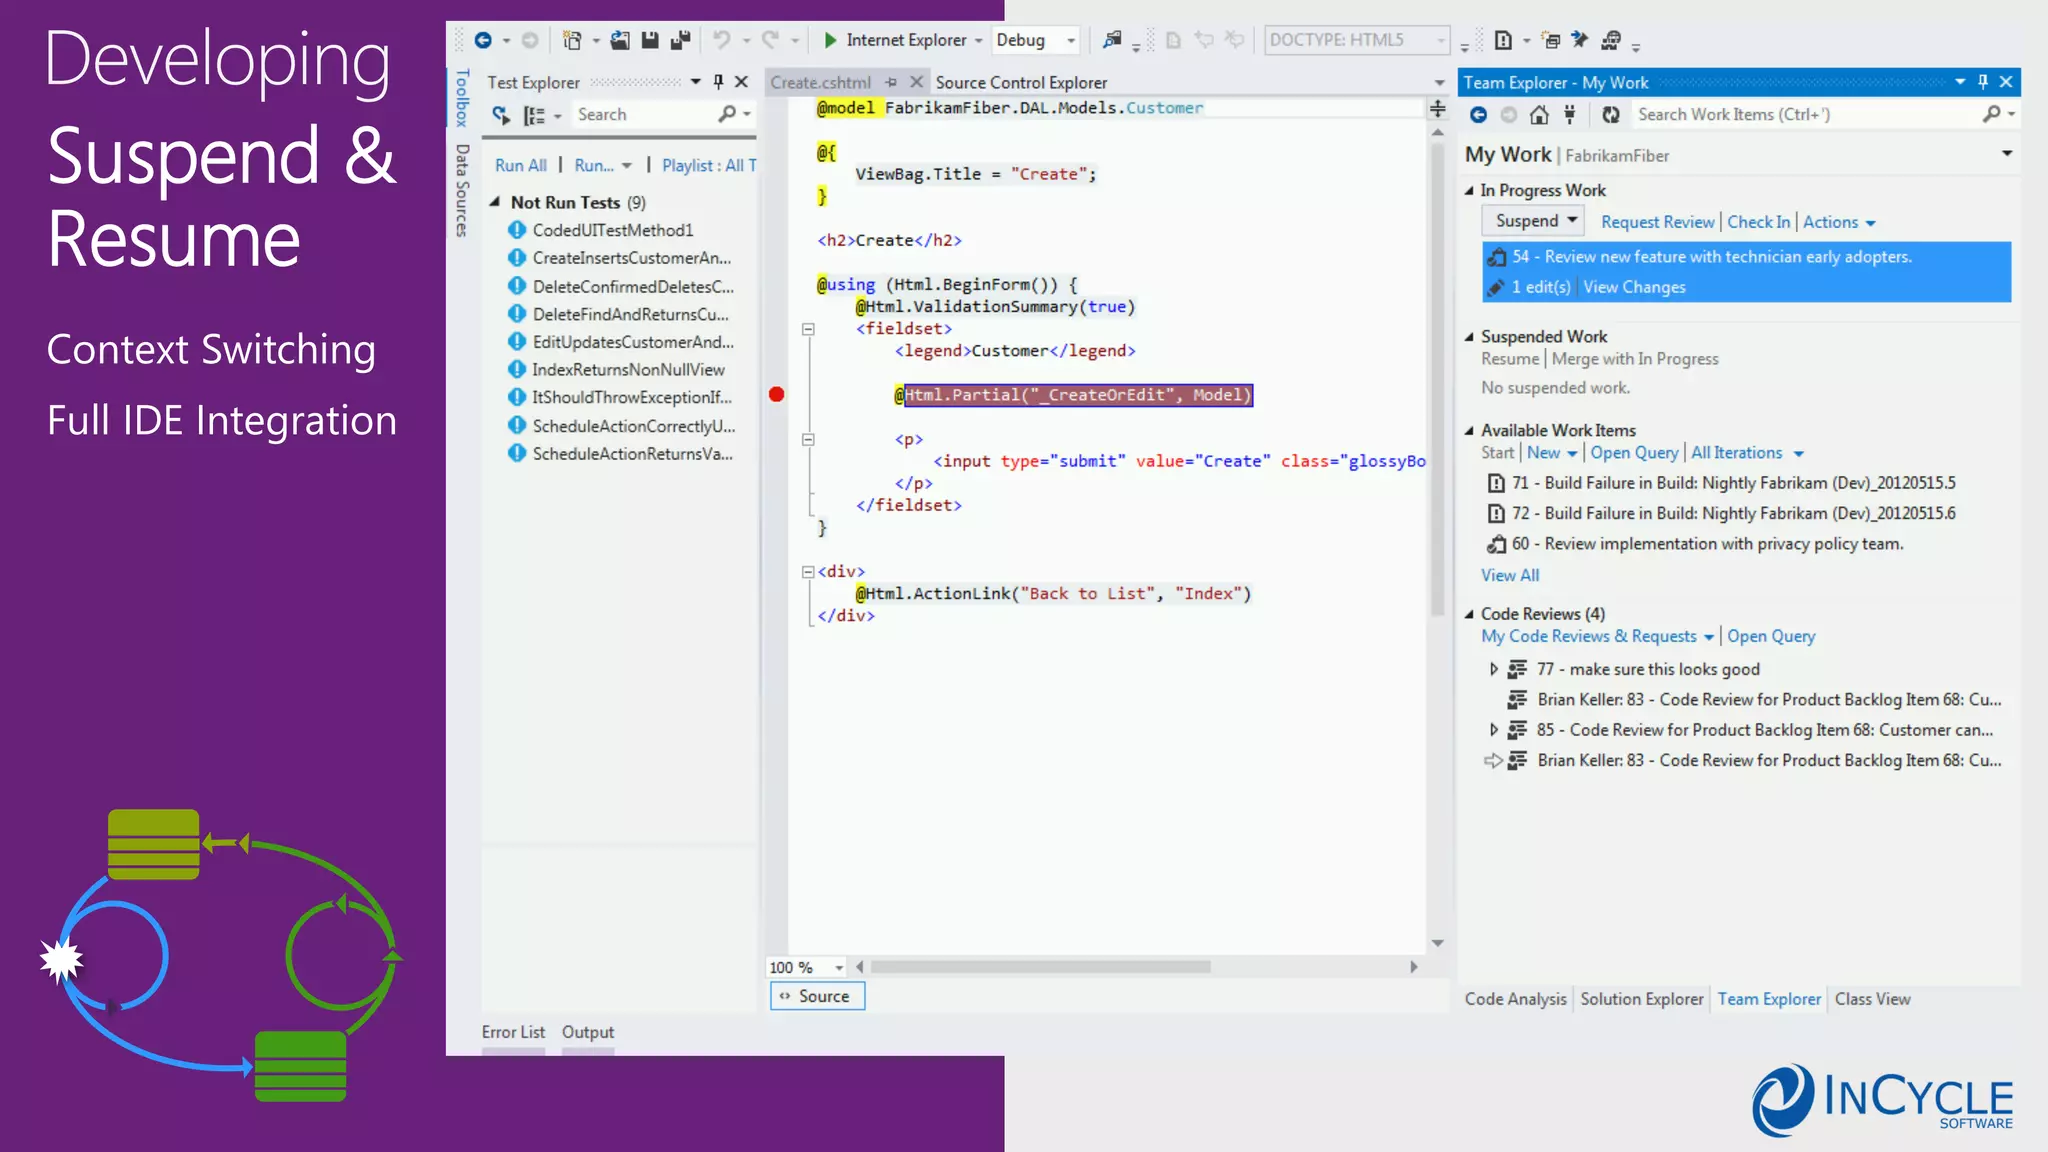Open the Find in Files toolbar icon
The image size is (2048, 1152).
pos(1112,40)
